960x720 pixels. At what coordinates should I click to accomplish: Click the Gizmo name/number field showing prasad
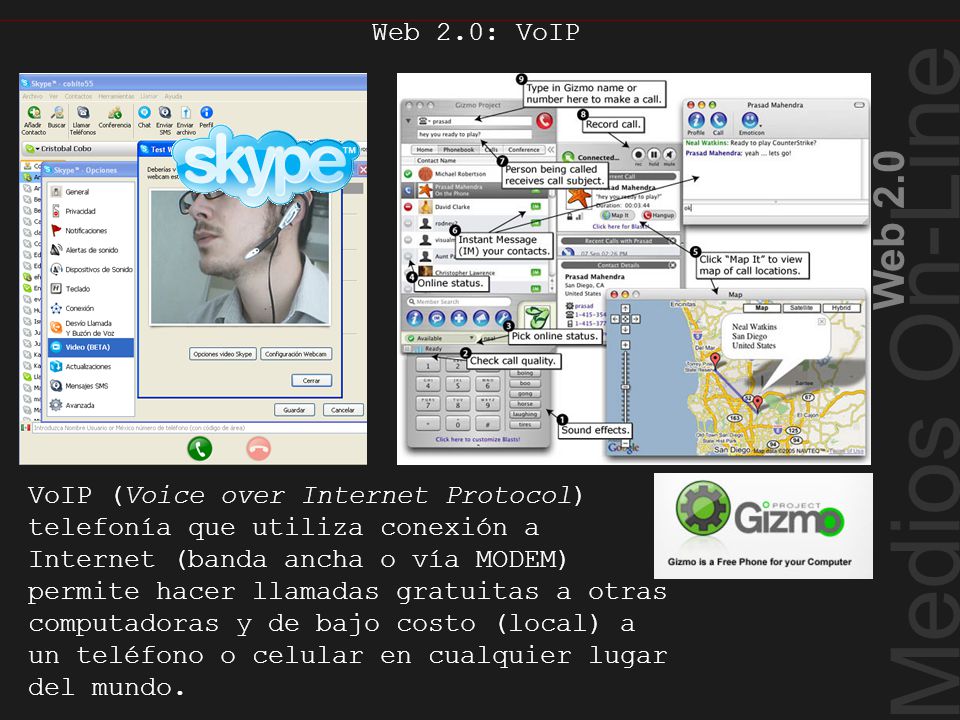pos(474,121)
